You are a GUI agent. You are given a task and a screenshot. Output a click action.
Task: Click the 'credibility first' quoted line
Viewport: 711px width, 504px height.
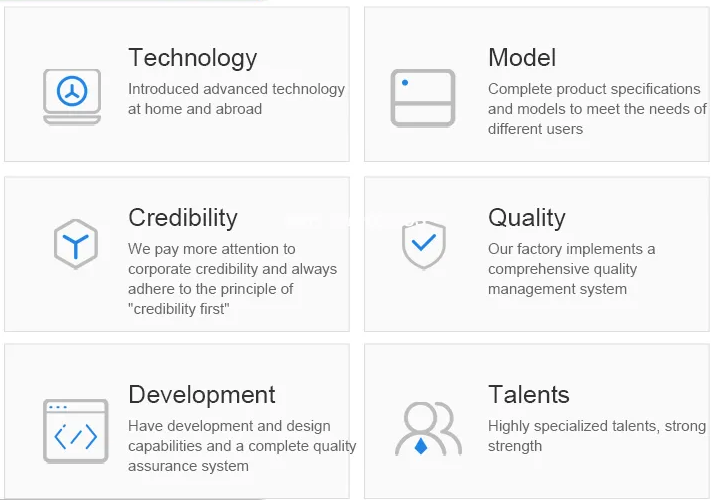[179, 309]
